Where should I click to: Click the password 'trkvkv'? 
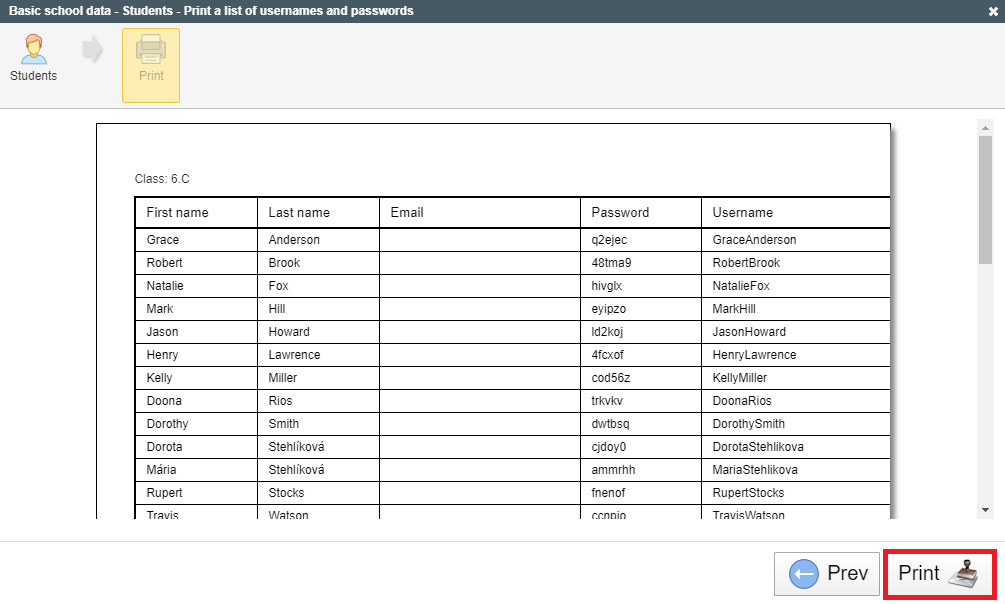[607, 401]
